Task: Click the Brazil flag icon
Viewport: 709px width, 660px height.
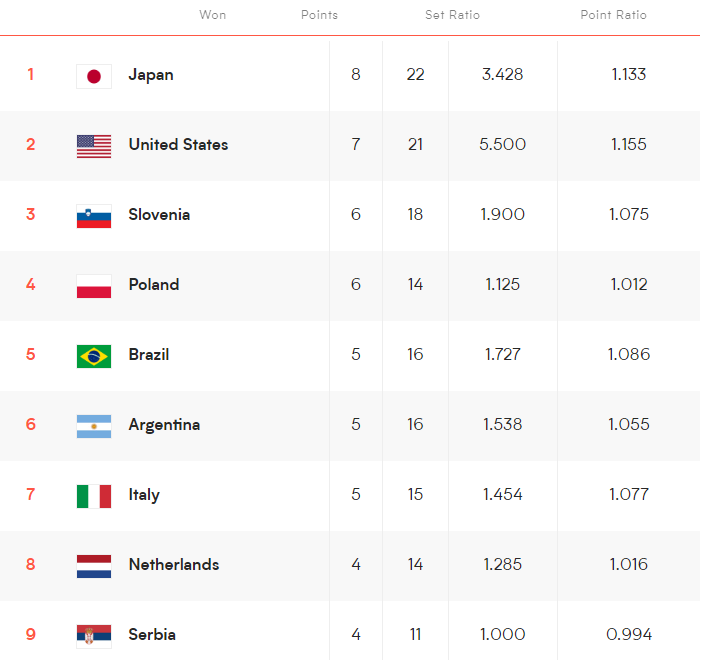Action: [x=94, y=356]
